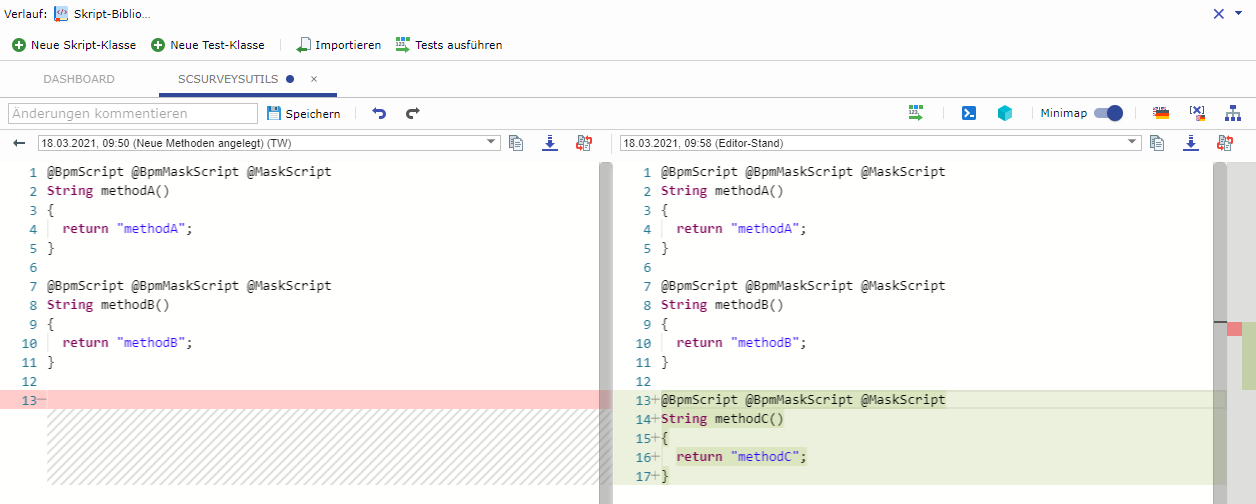Click Neue Skript-Klasse button
The width and height of the screenshot is (1256, 504).
click(x=74, y=45)
